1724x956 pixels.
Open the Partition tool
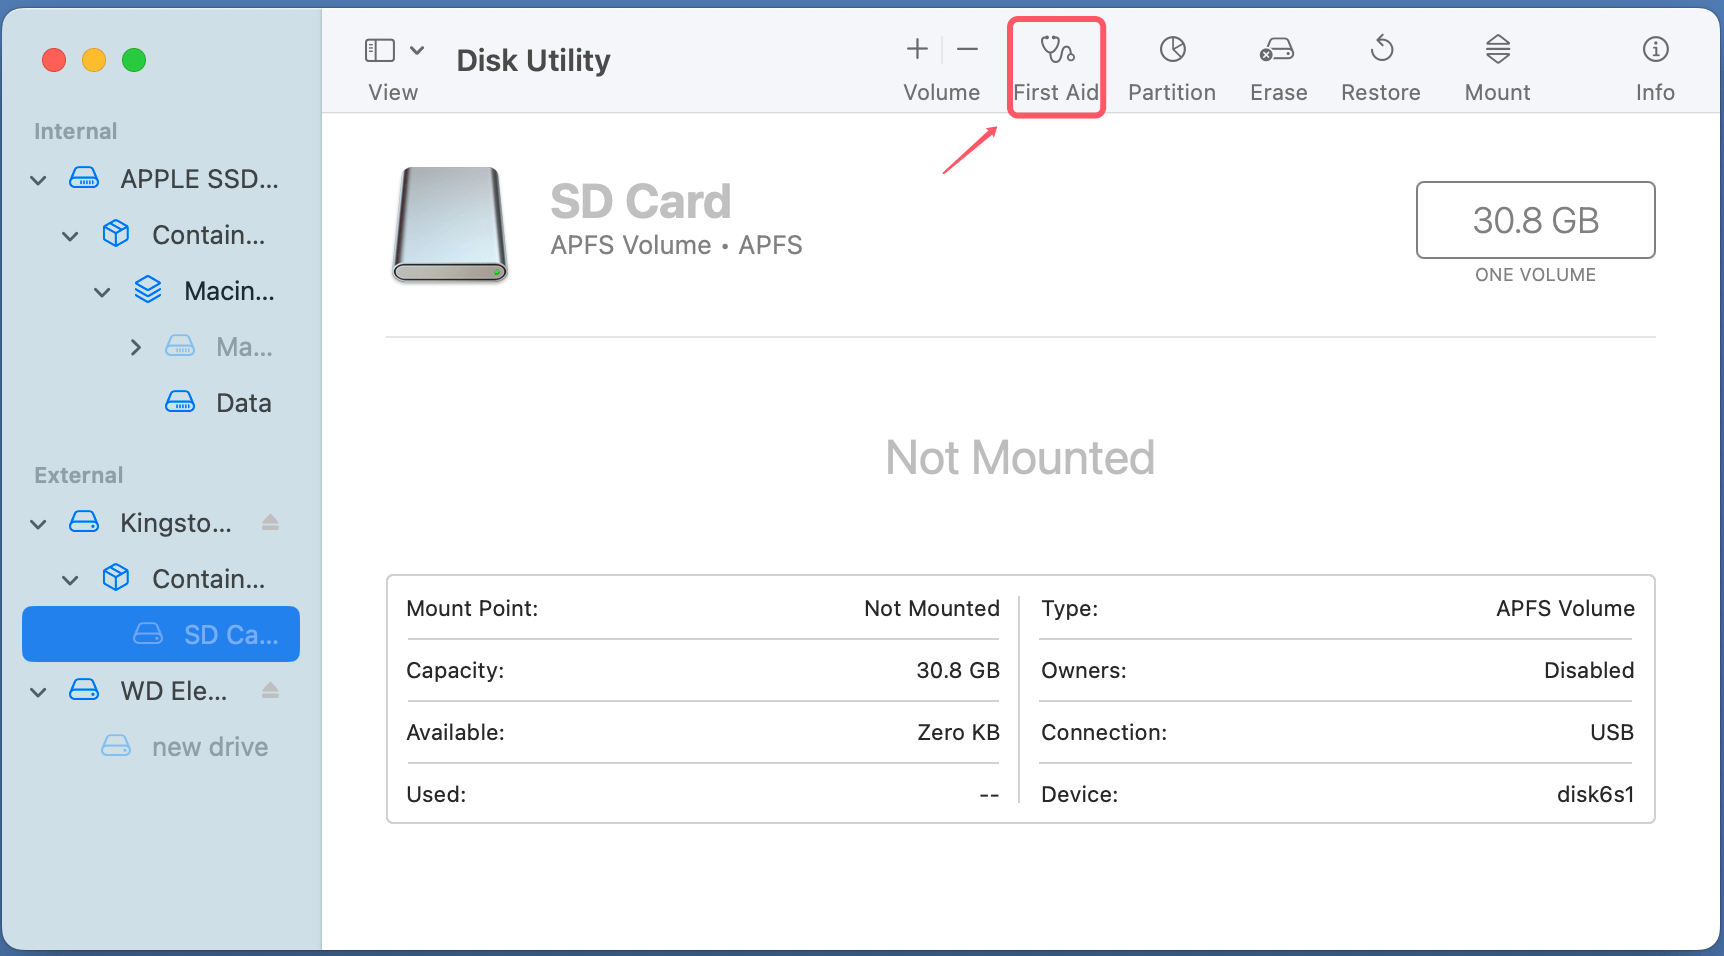tap(1171, 65)
